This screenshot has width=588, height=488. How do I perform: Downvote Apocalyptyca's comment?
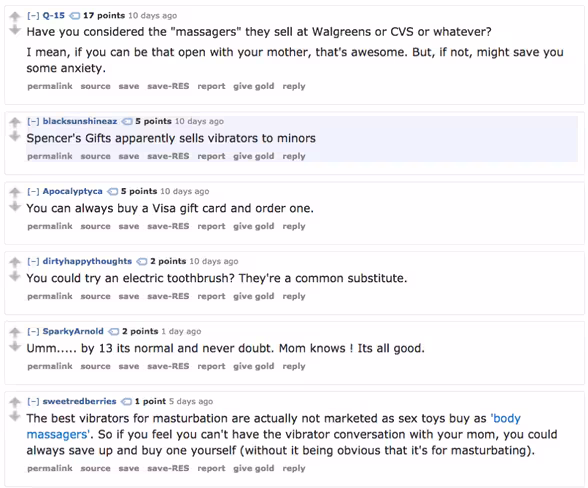(15, 206)
